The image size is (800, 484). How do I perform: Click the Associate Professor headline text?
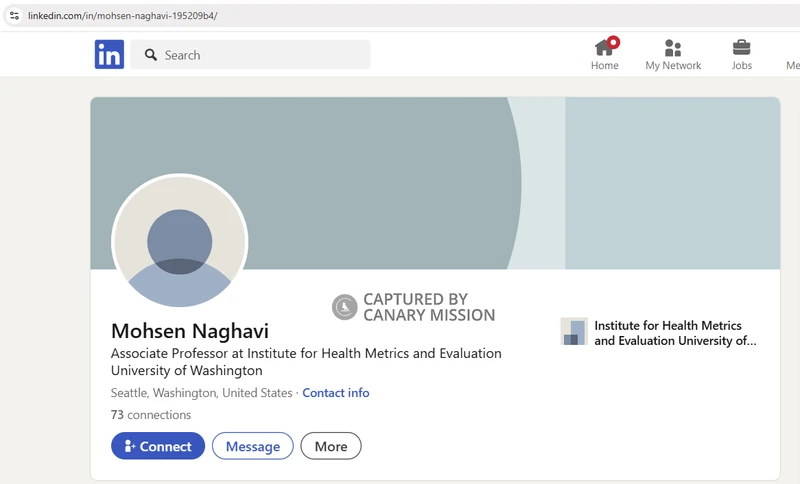coord(306,362)
